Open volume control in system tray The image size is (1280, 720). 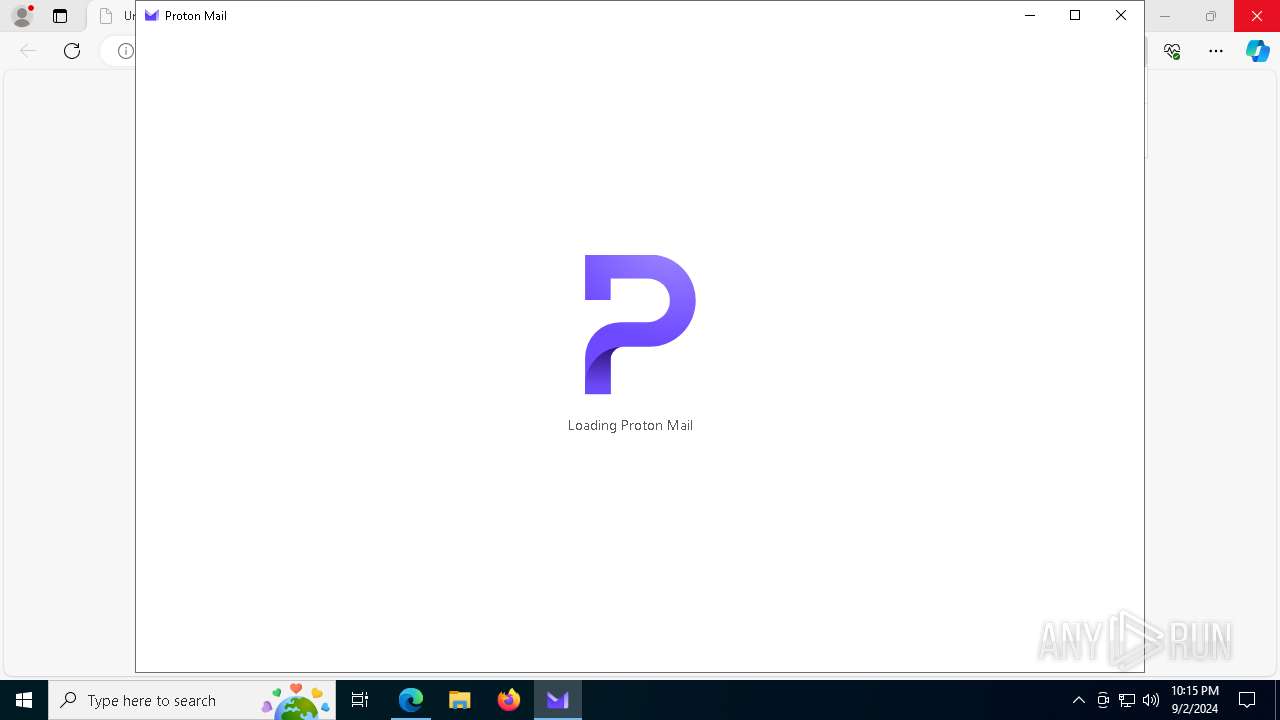1151,700
